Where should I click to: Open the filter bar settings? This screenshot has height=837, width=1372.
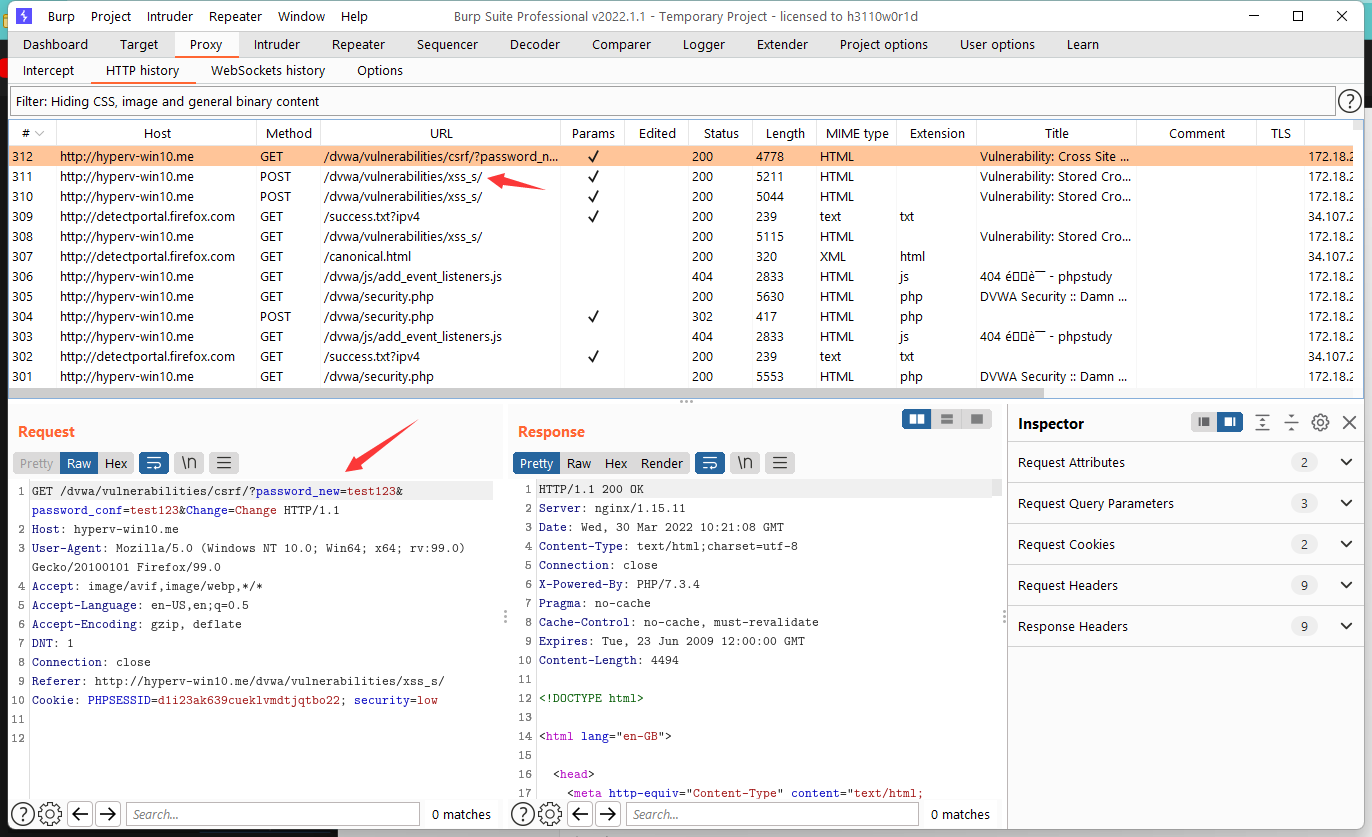(672, 101)
